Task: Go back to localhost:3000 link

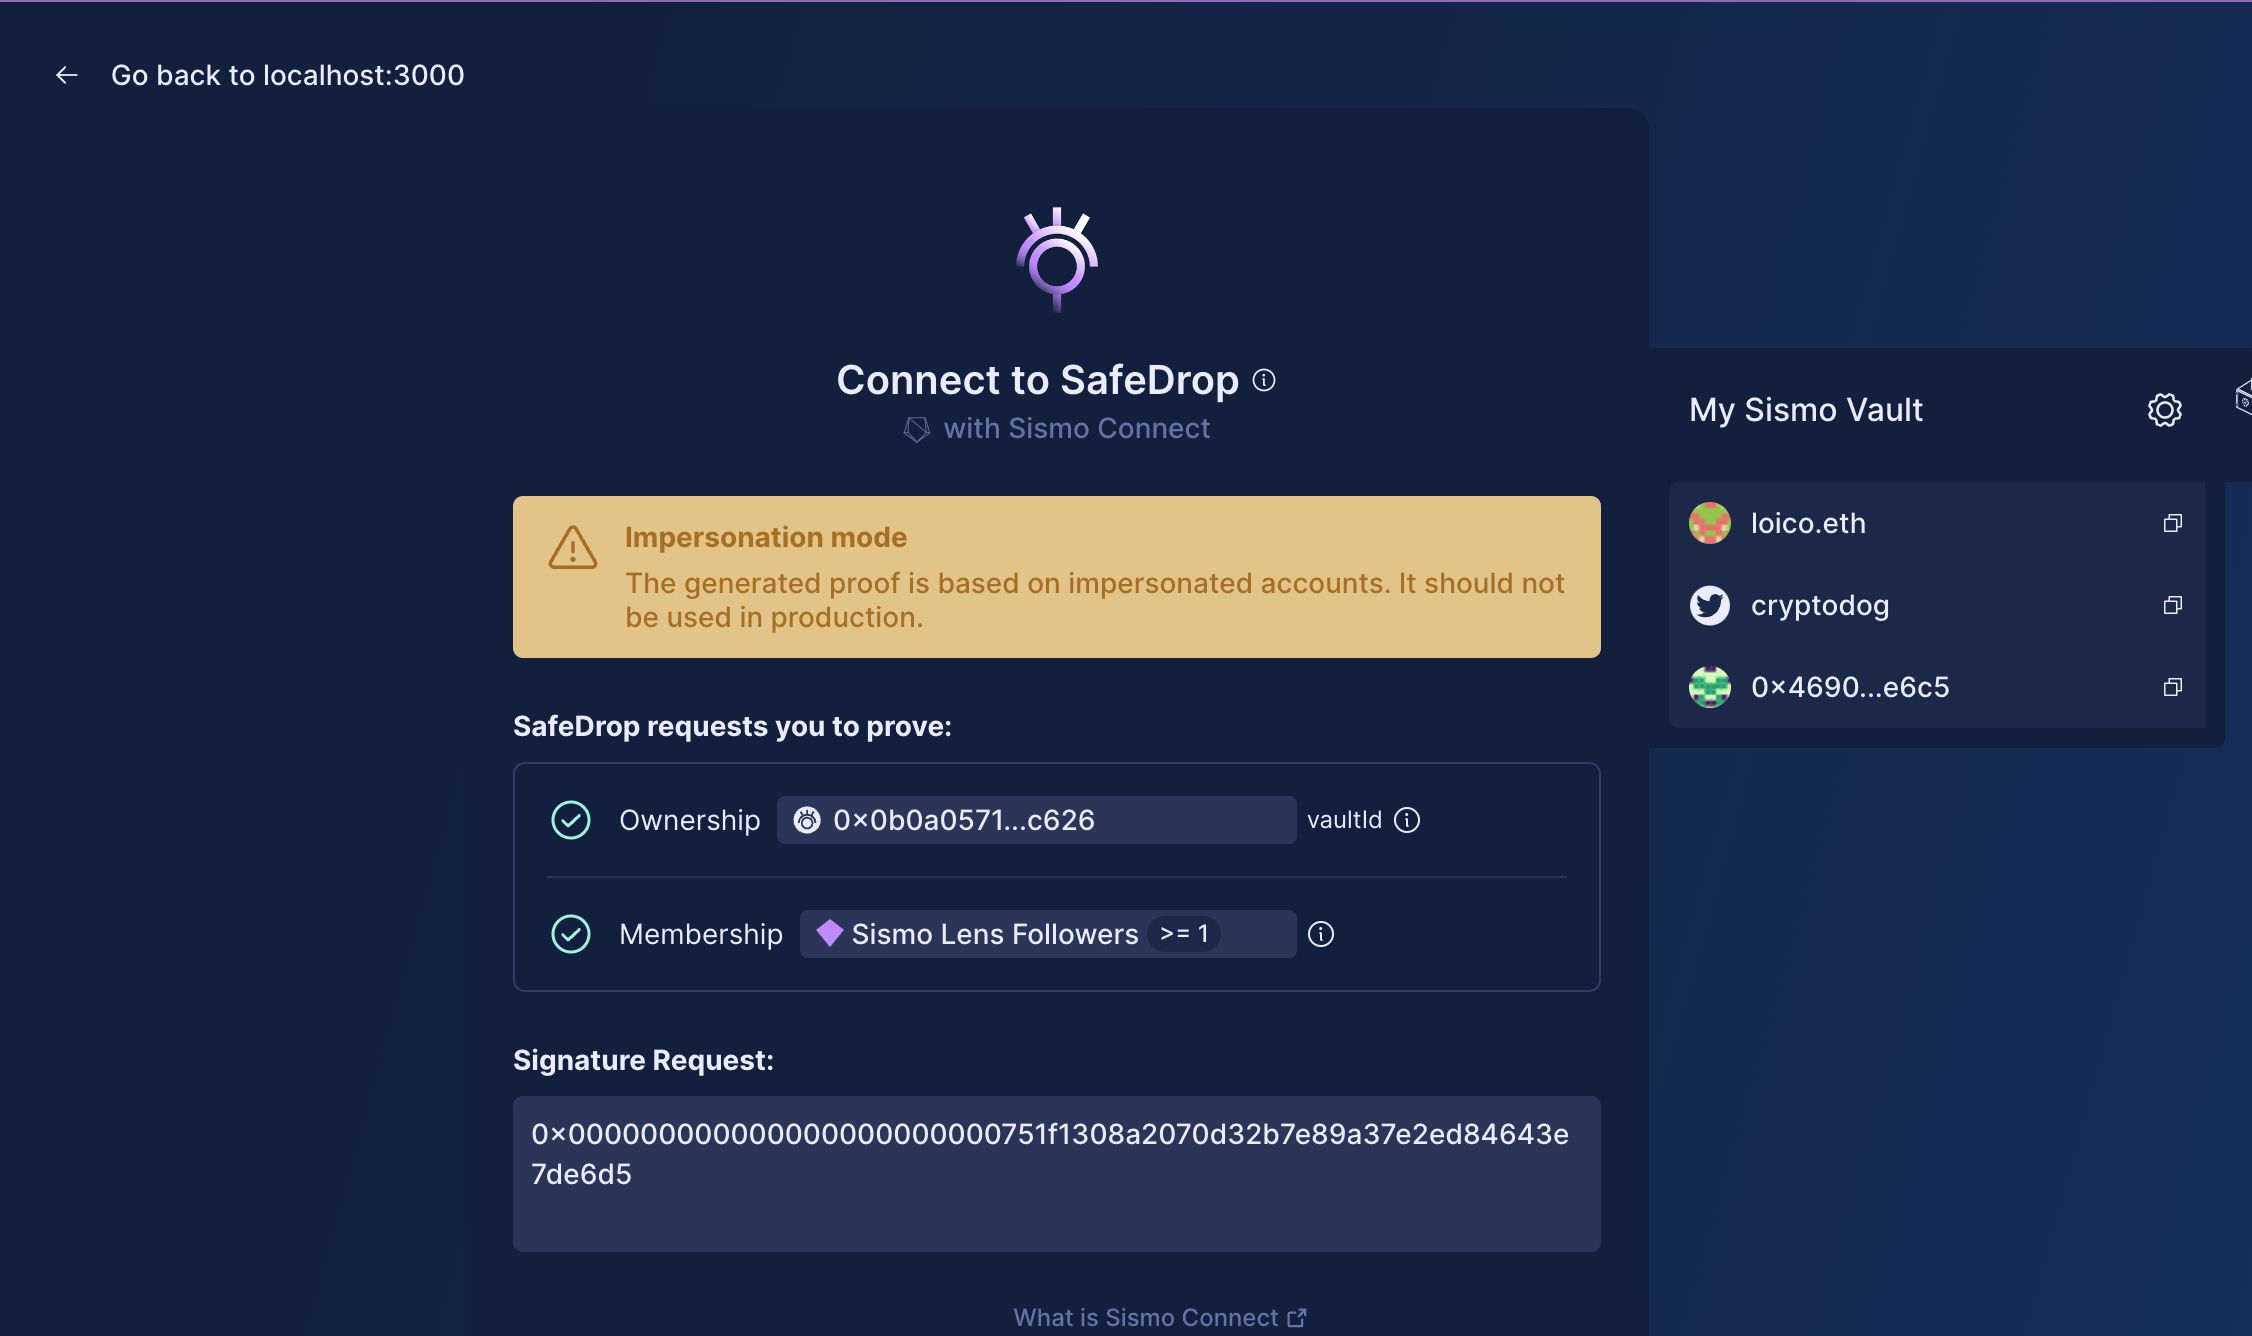Action: [x=287, y=75]
